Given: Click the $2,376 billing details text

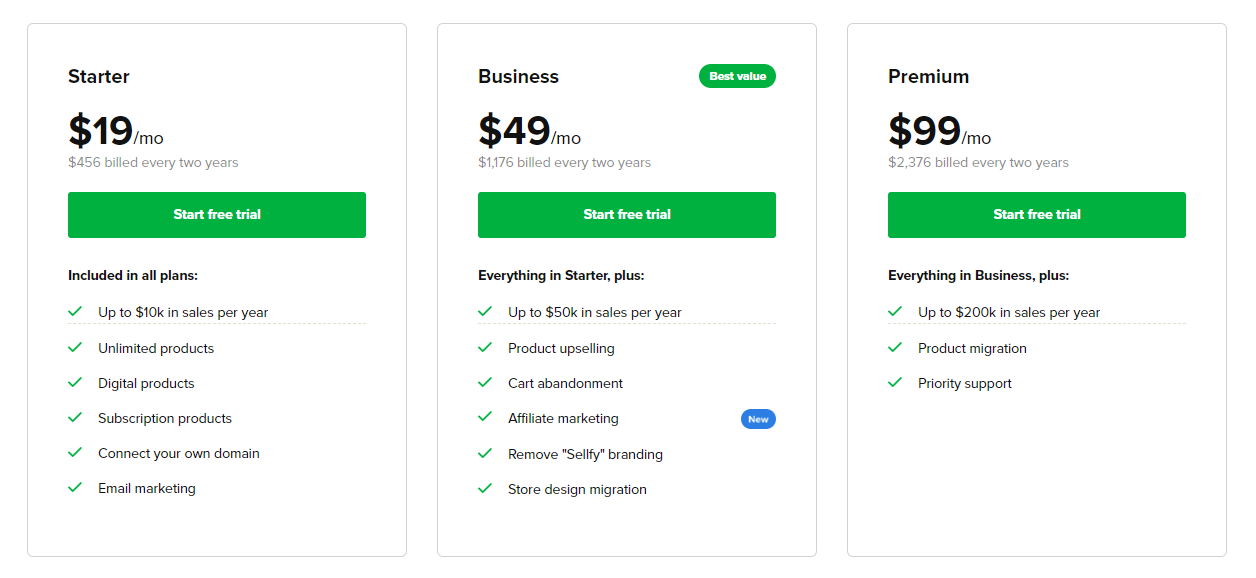Looking at the screenshot, I should tap(978, 162).
